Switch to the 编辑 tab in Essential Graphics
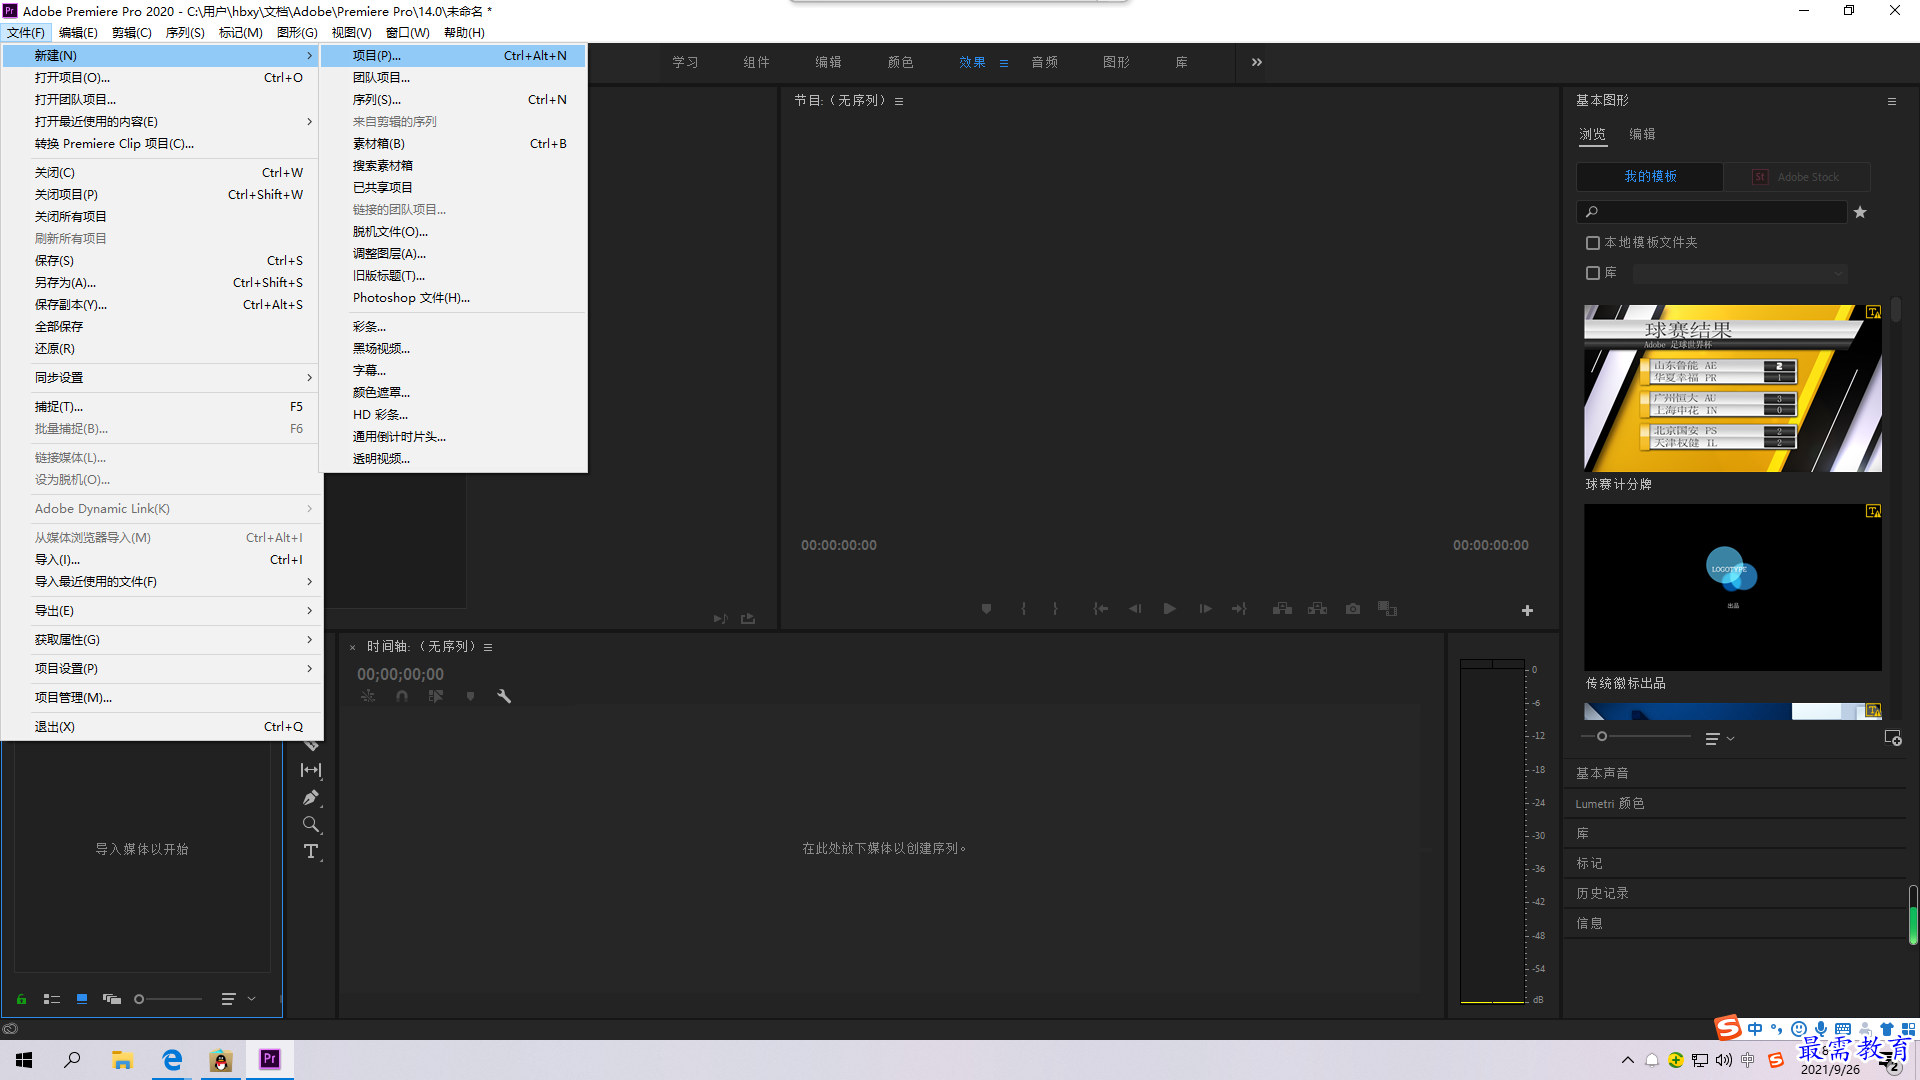Viewport: 1920px width, 1080px height. click(x=1642, y=134)
